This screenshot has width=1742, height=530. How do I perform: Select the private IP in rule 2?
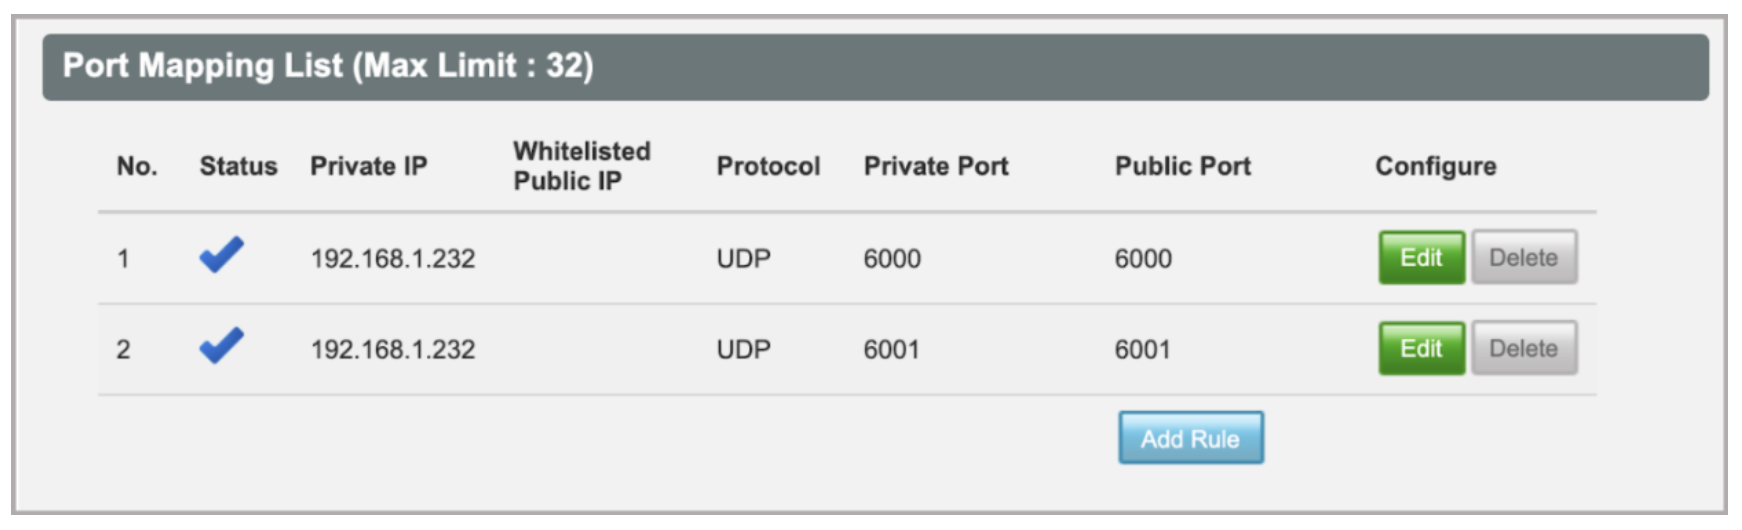pyautogui.click(x=393, y=350)
